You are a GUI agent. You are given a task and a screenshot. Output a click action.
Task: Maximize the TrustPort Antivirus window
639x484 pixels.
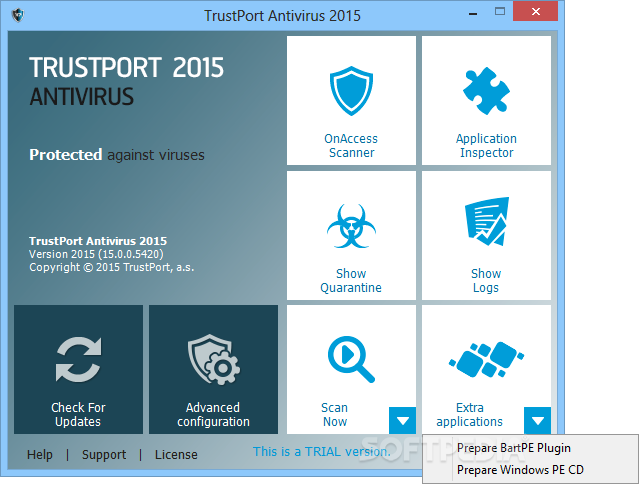[x=500, y=11]
